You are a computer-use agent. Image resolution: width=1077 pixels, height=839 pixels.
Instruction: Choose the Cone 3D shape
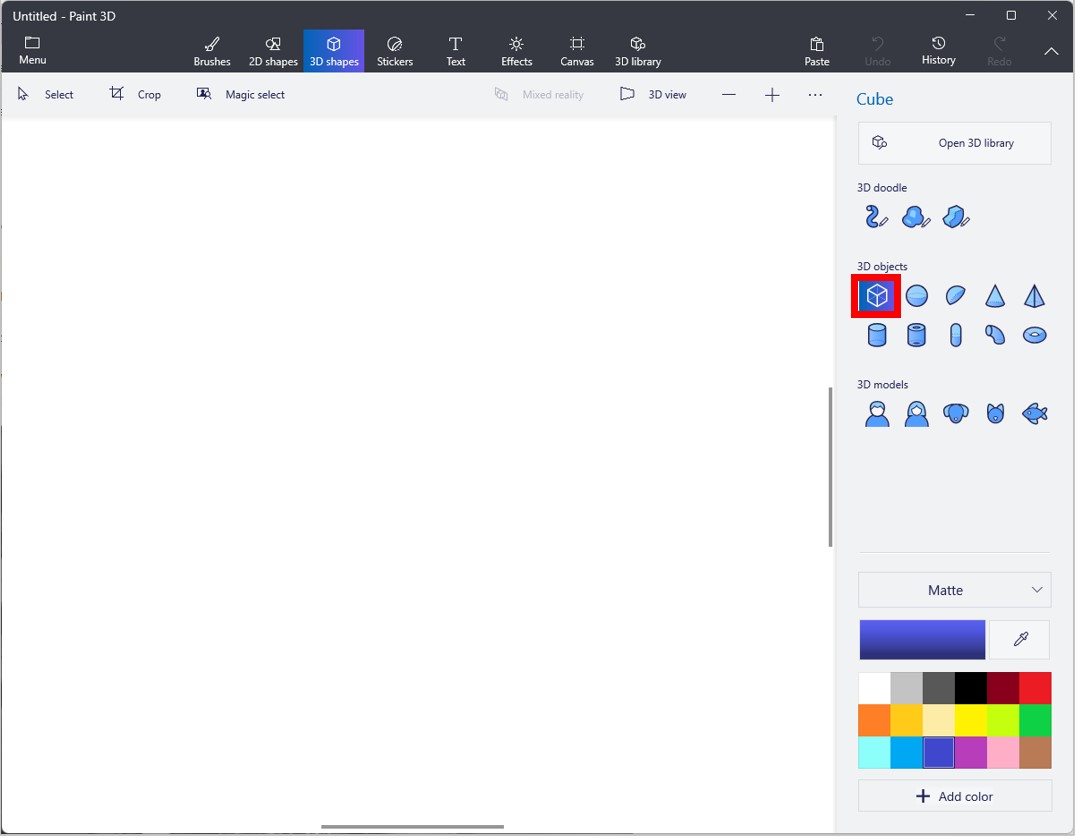click(x=994, y=295)
